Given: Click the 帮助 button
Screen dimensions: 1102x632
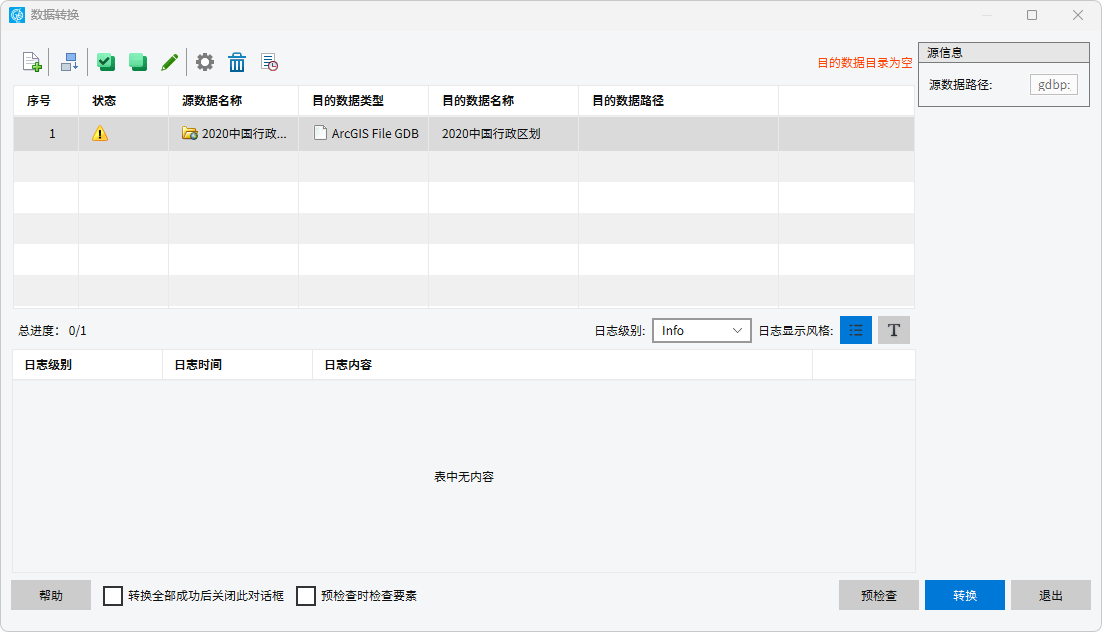Looking at the screenshot, I should (x=51, y=595).
